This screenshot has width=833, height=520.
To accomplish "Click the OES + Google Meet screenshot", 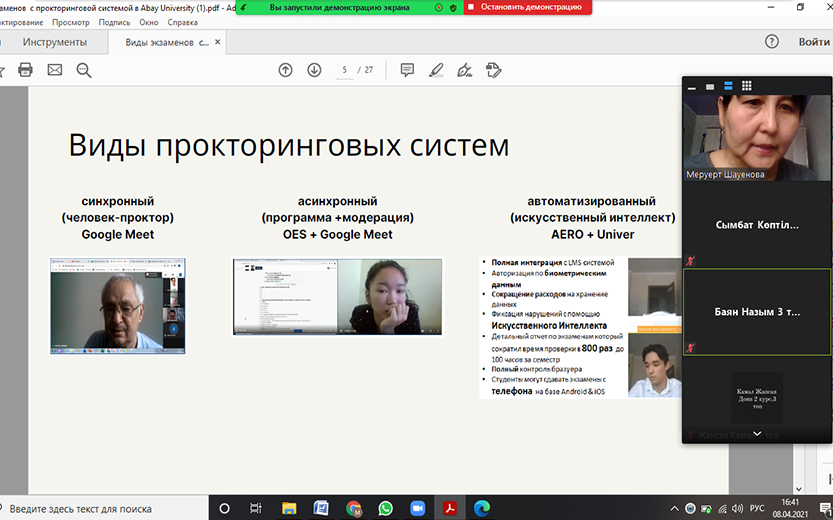I will click(337, 297).
